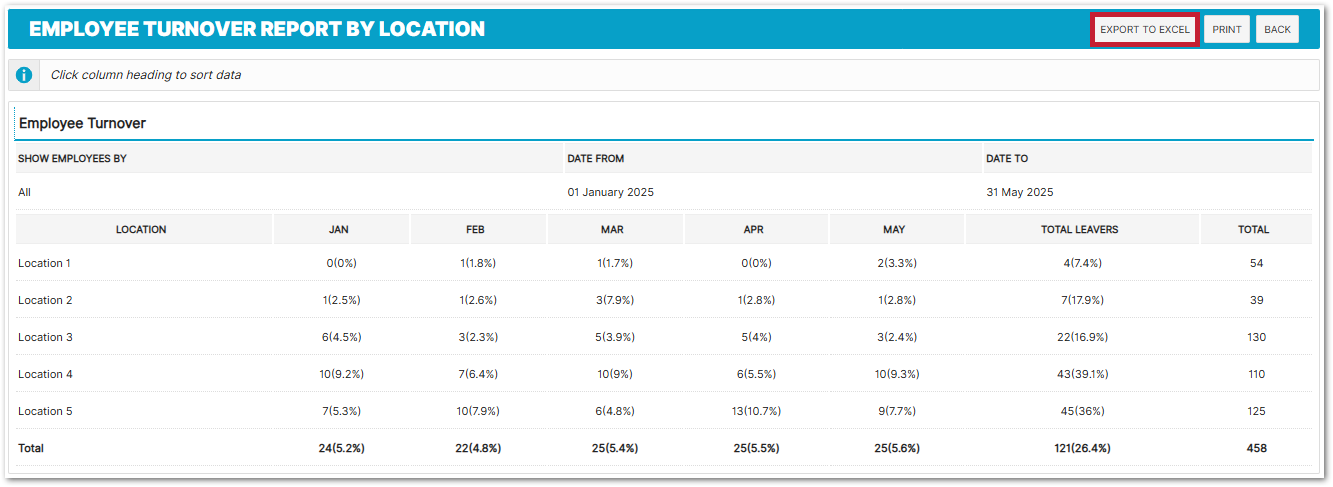This screenshot has width=1333, height=487.
Task: Click the 31 May 2025 date value
Action: 1019,192
